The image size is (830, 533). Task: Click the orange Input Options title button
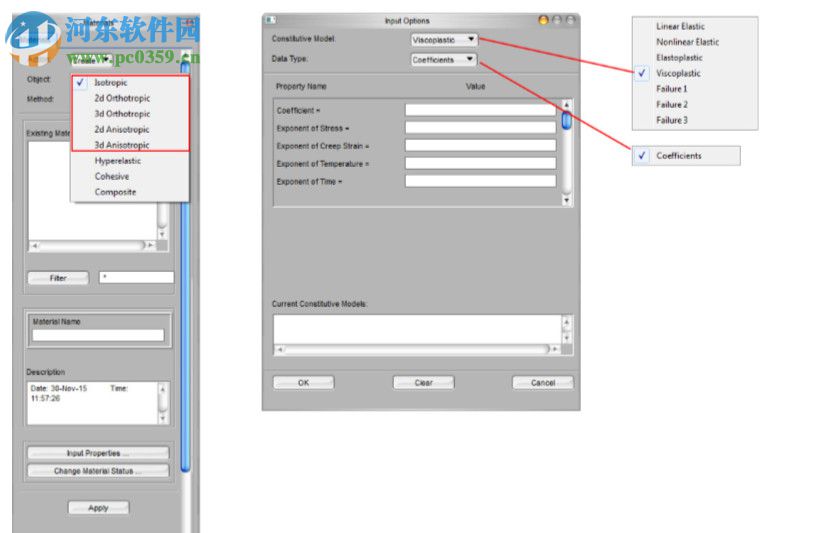[543, 20]
